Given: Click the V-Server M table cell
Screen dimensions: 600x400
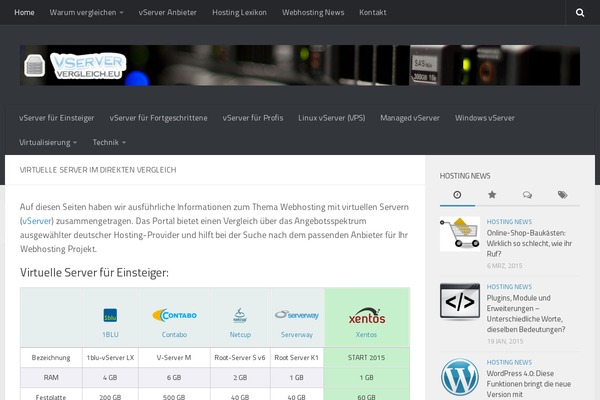Looking at the screenshot, I should (174, 358).
